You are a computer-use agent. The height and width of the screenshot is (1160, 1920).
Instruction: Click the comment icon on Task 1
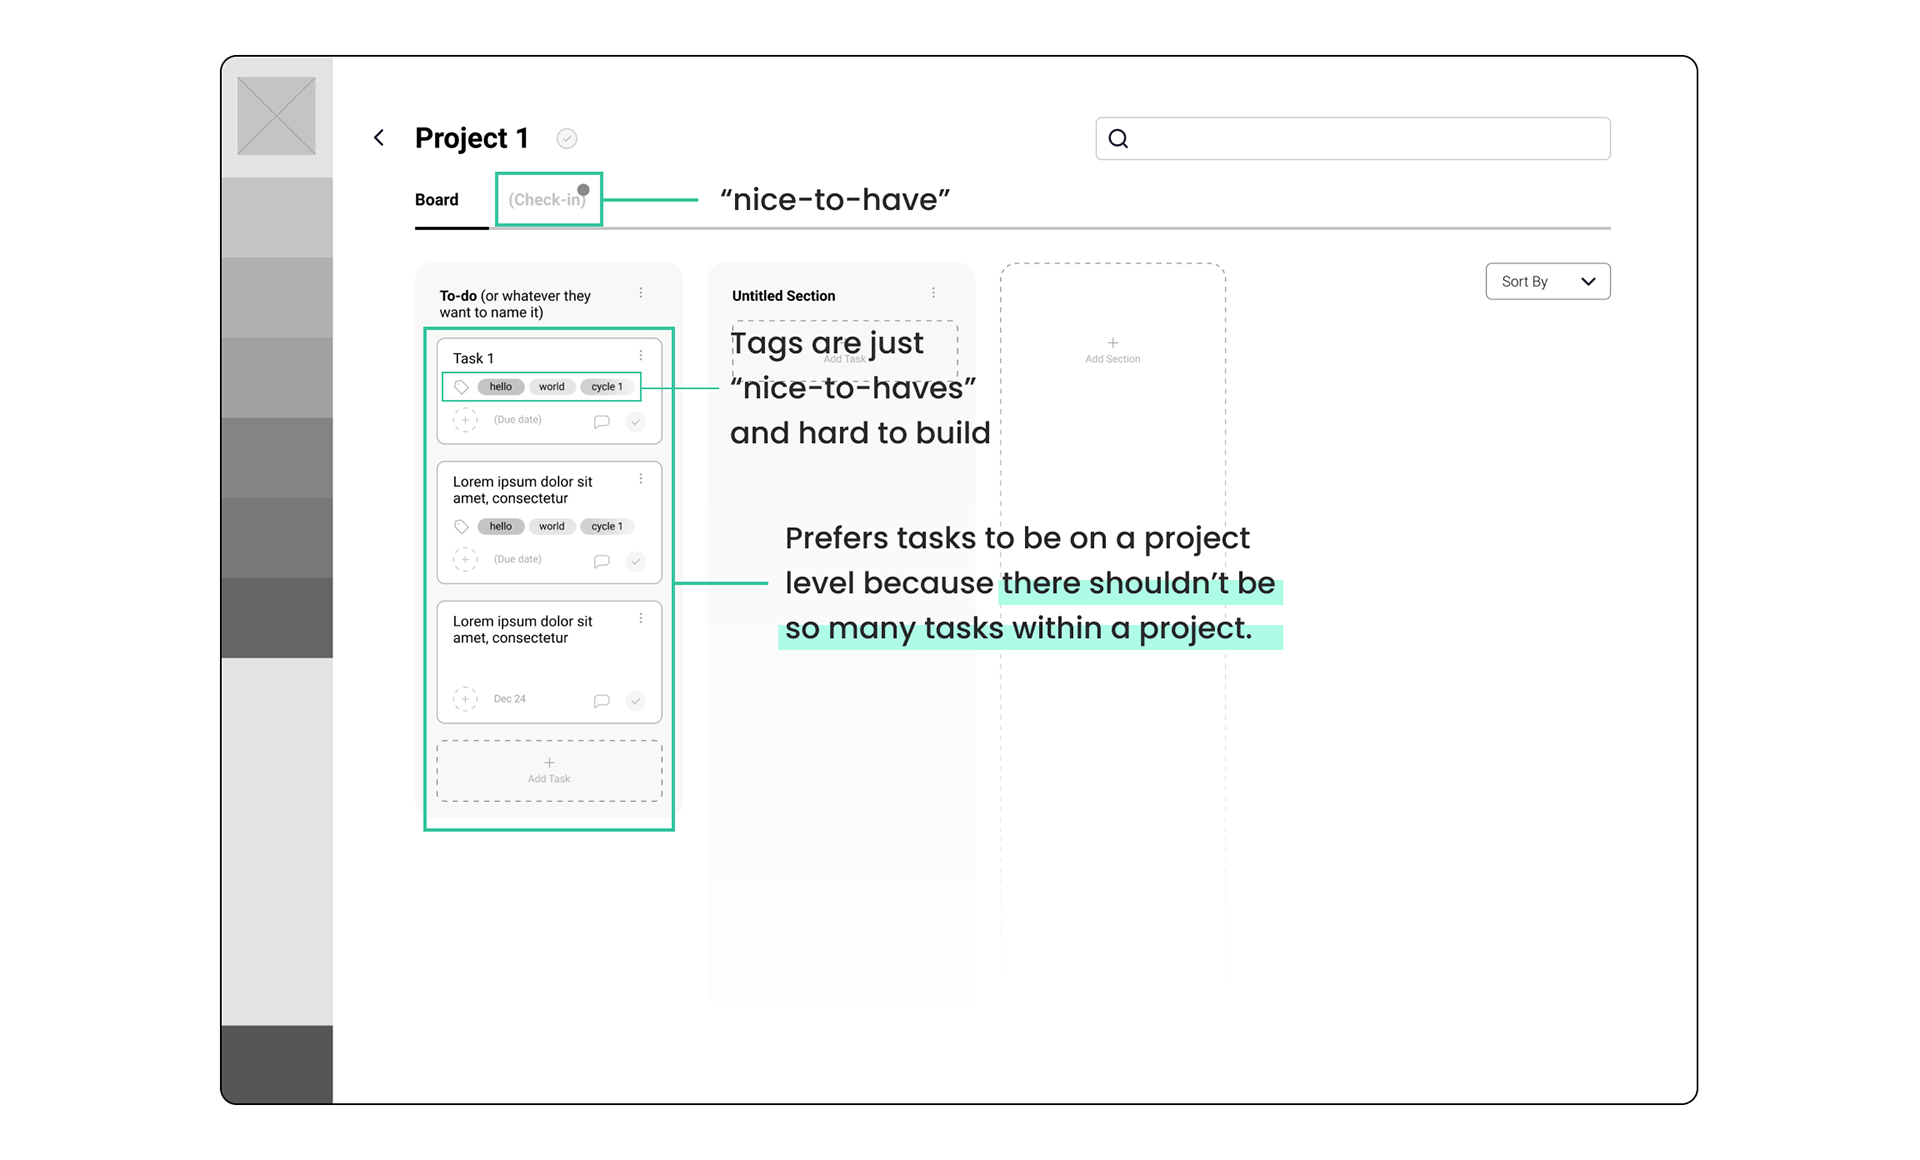tap(601, 421)
